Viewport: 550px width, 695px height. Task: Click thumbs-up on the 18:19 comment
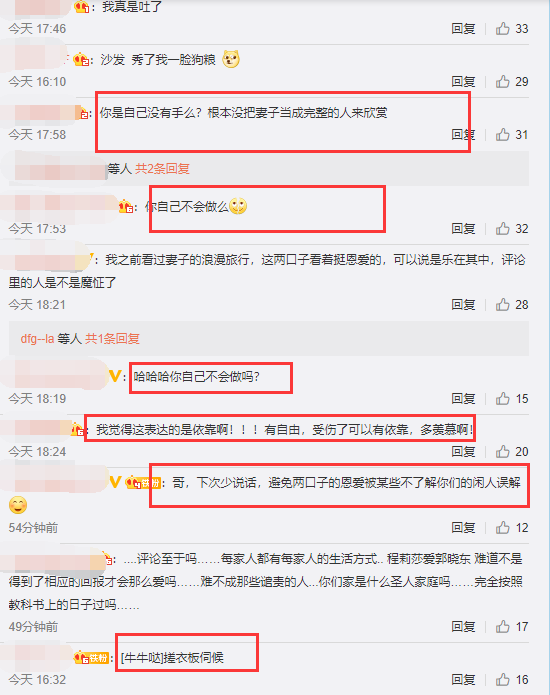click(503, 398)
